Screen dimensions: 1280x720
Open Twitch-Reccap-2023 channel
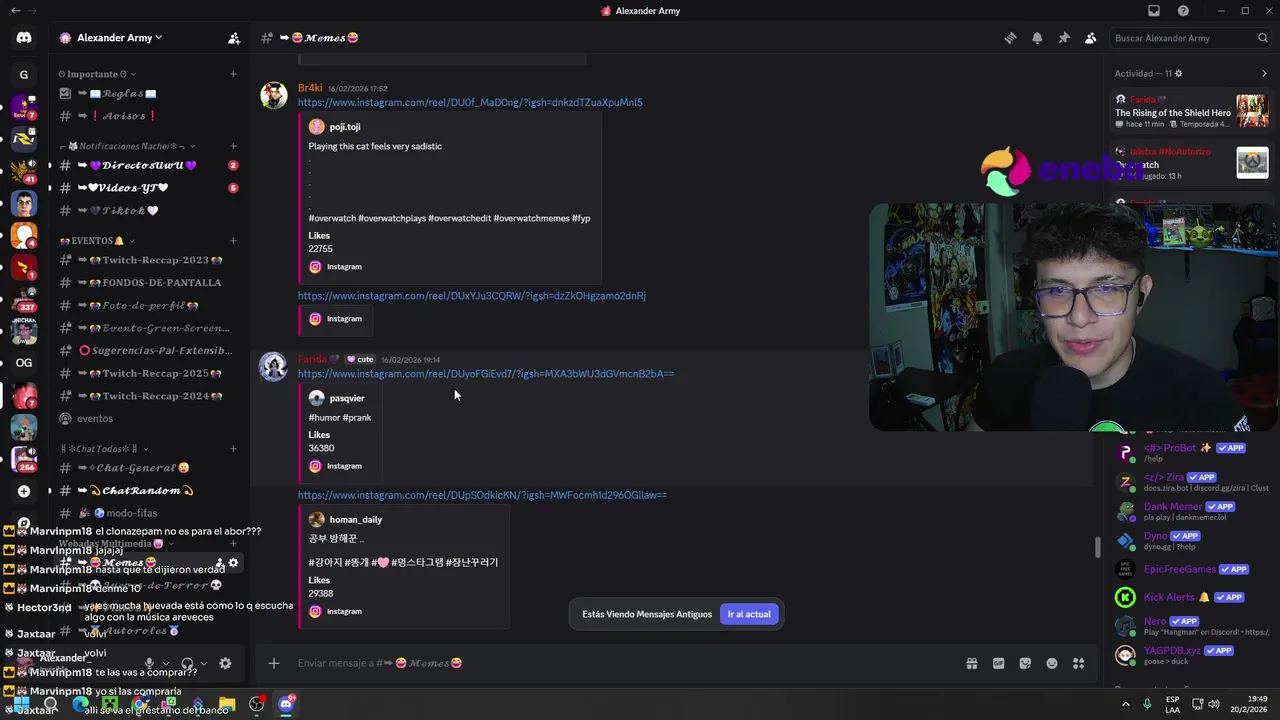point(148,260)
